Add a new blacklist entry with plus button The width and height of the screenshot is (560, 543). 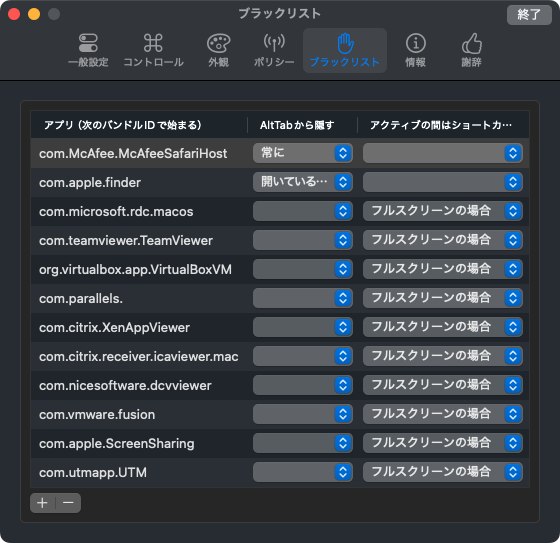point(42,503)
